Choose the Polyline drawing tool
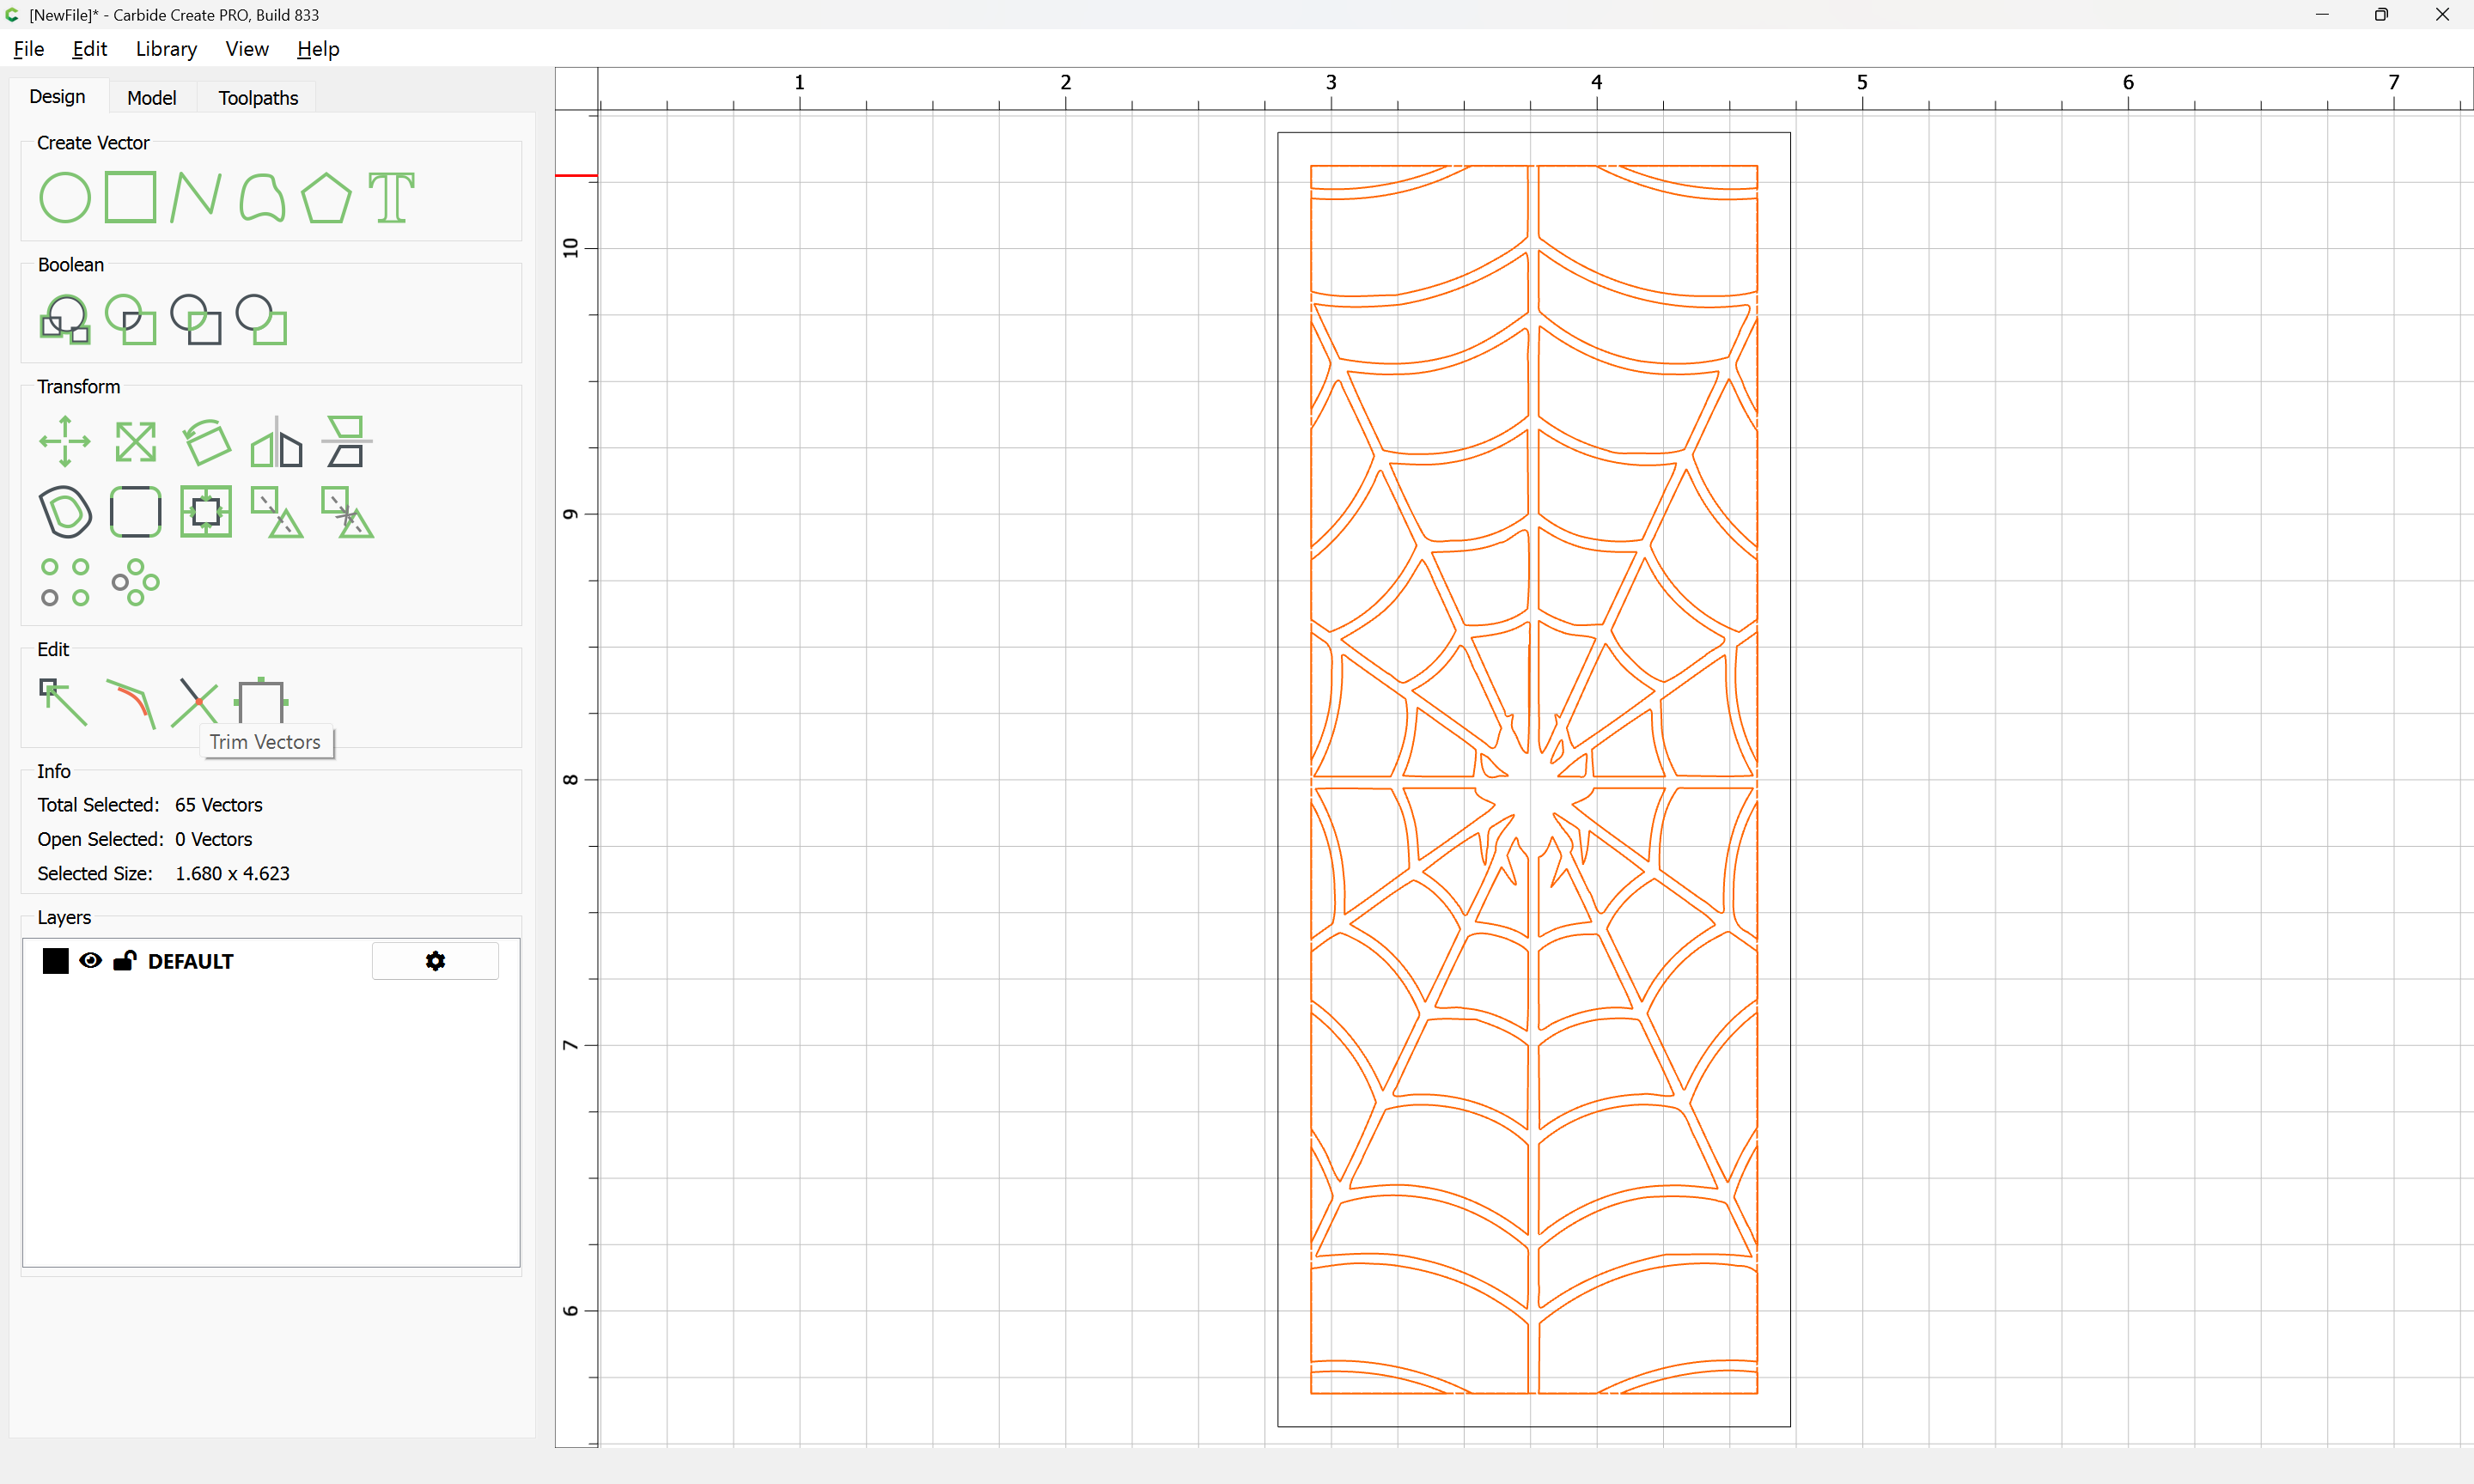The height and width of the screenshot is (1484, 2474). click(195, 197)
